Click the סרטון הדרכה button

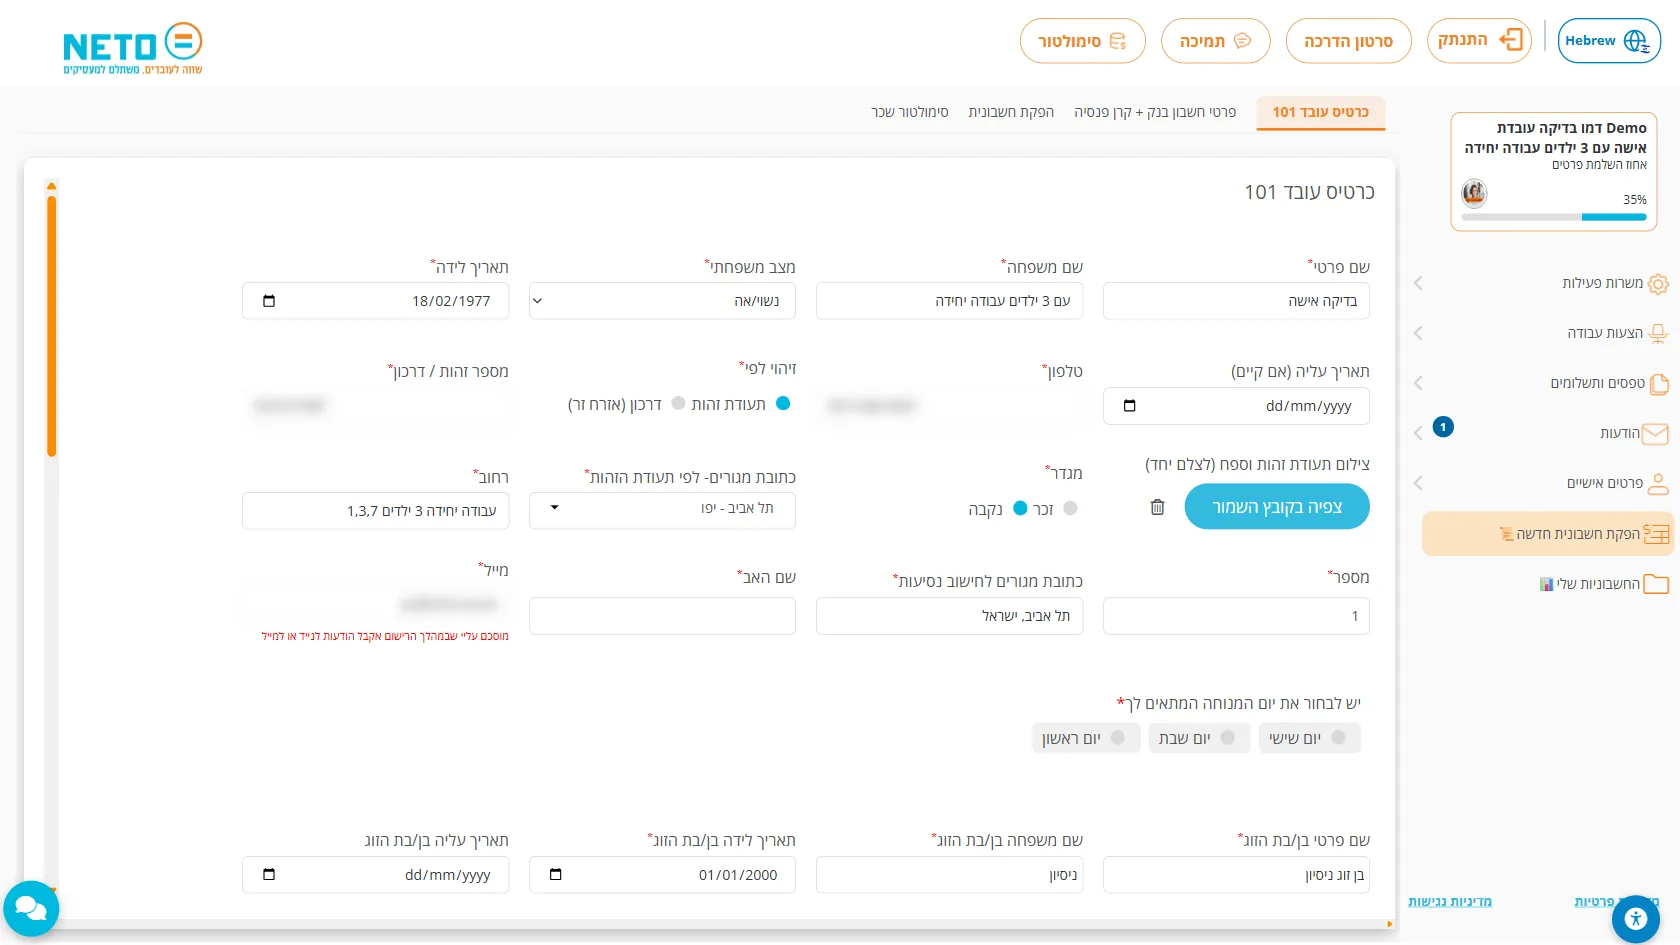coord(1348,41)
